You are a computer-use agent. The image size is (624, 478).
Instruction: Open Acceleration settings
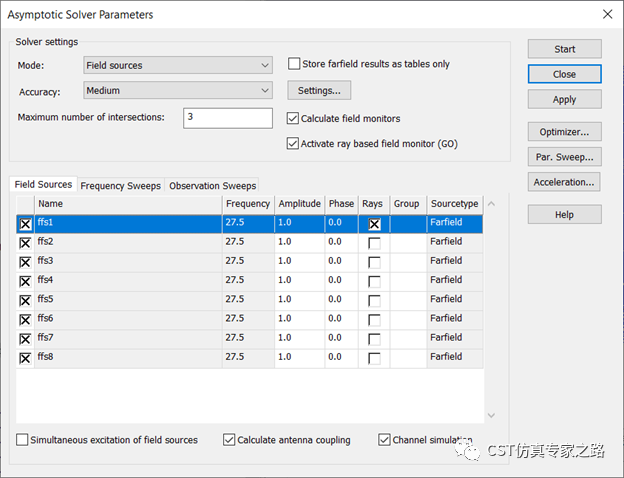point(564,182)
